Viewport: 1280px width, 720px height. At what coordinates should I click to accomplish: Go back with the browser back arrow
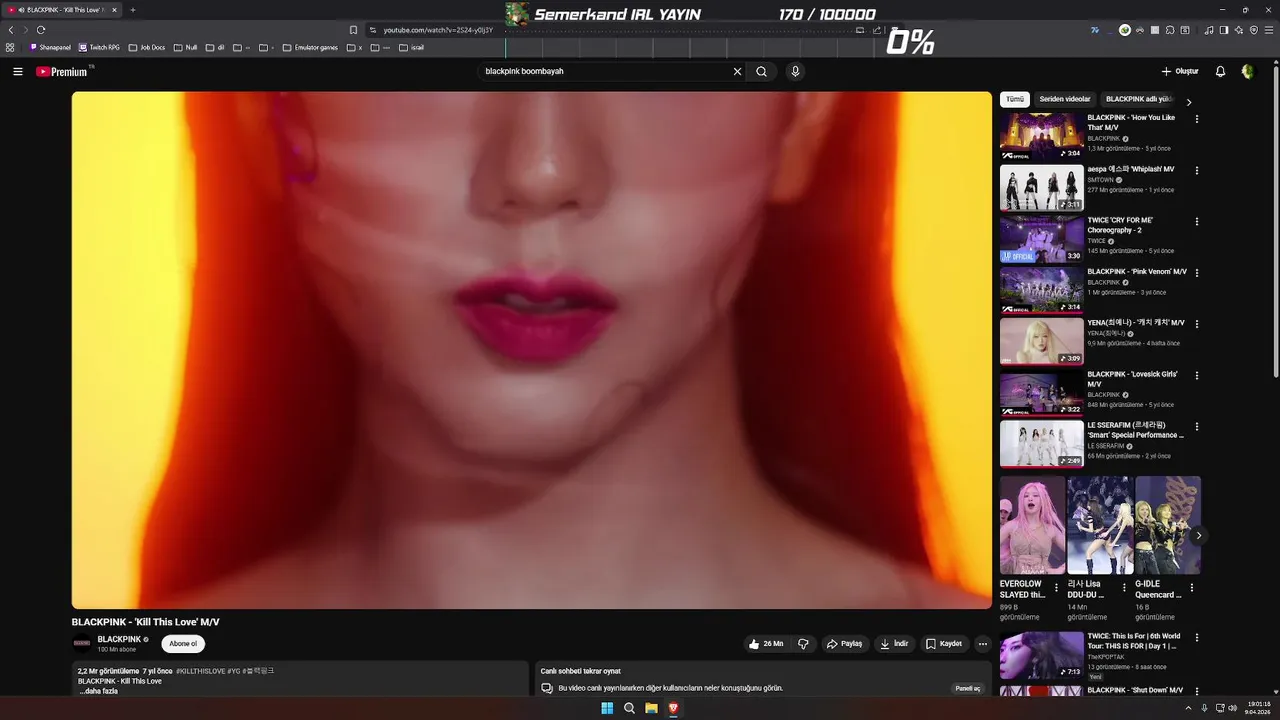tap(11, 30)
